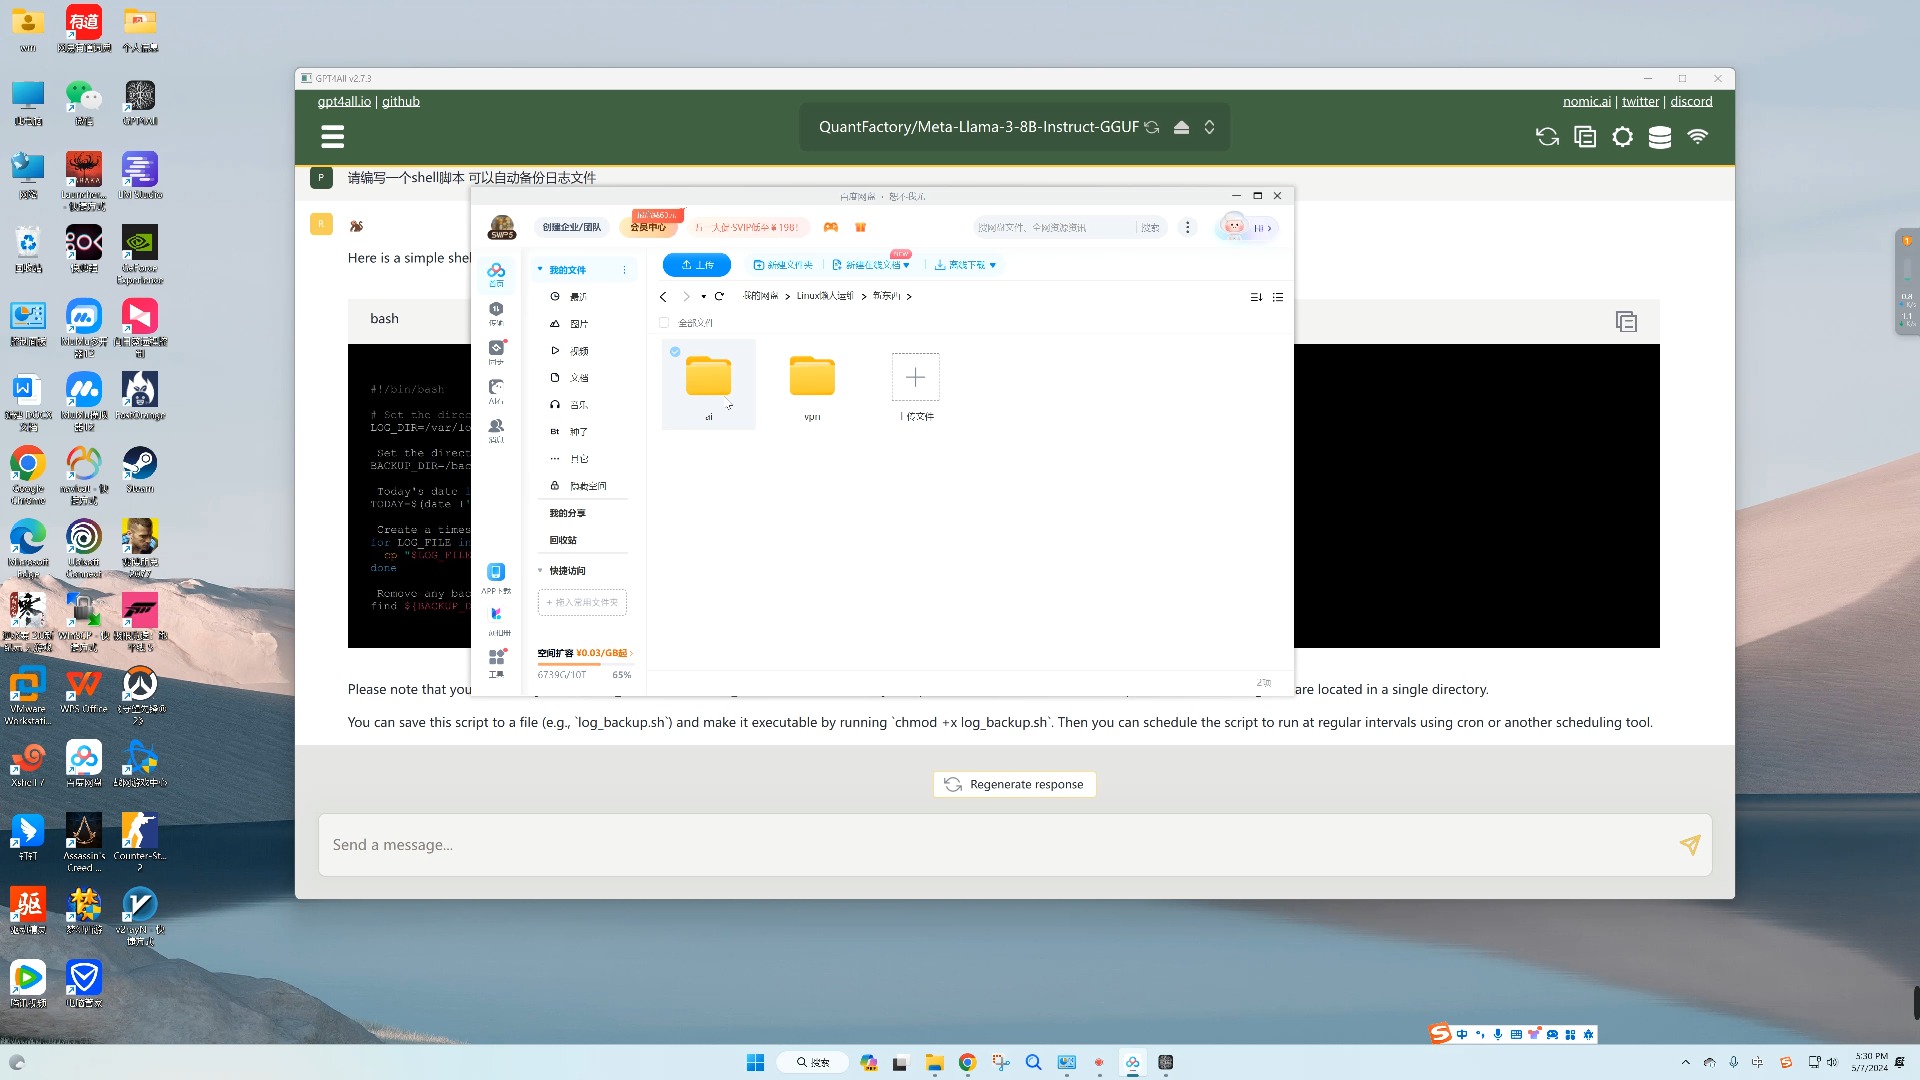Open the music category with headphone icon
1920x1080 pixels.
point(569,405)
